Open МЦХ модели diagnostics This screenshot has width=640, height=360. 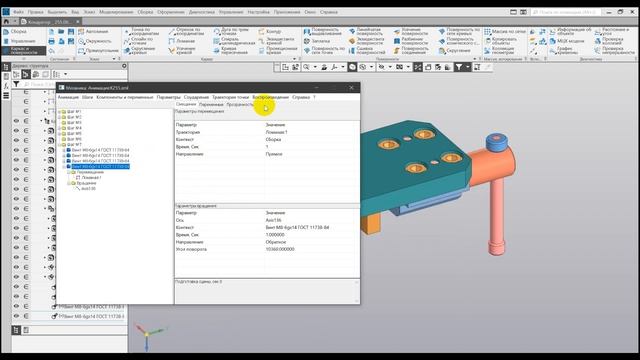coord(567,41)
